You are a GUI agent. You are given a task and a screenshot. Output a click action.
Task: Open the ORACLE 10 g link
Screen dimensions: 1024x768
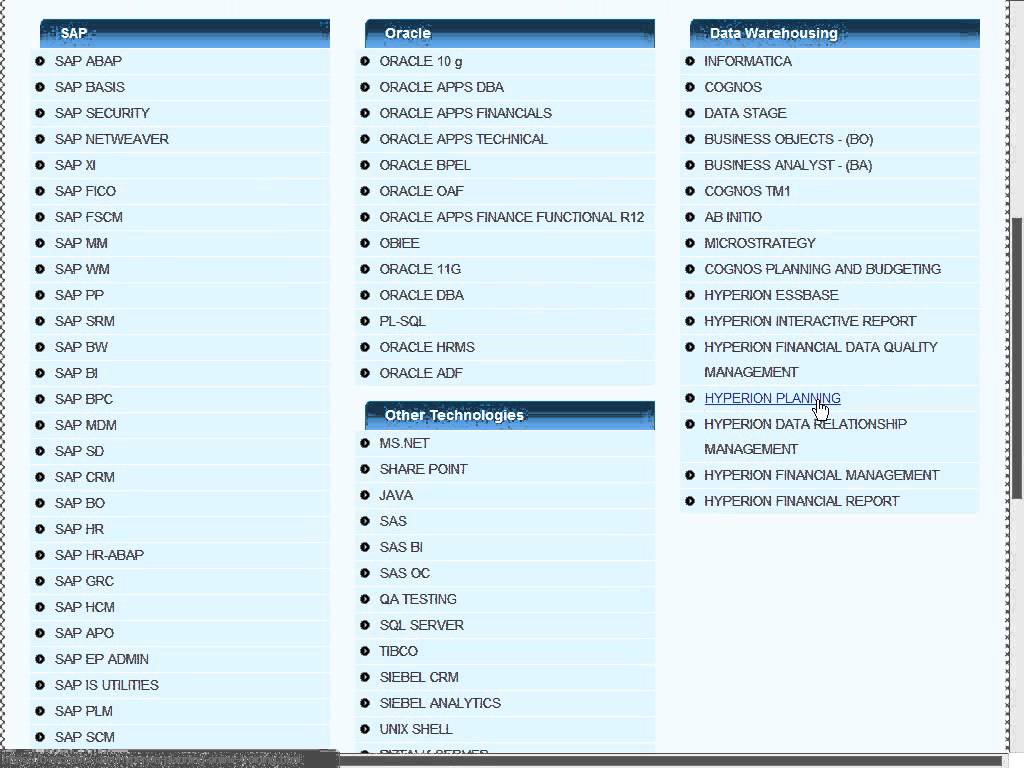[421, 62]
